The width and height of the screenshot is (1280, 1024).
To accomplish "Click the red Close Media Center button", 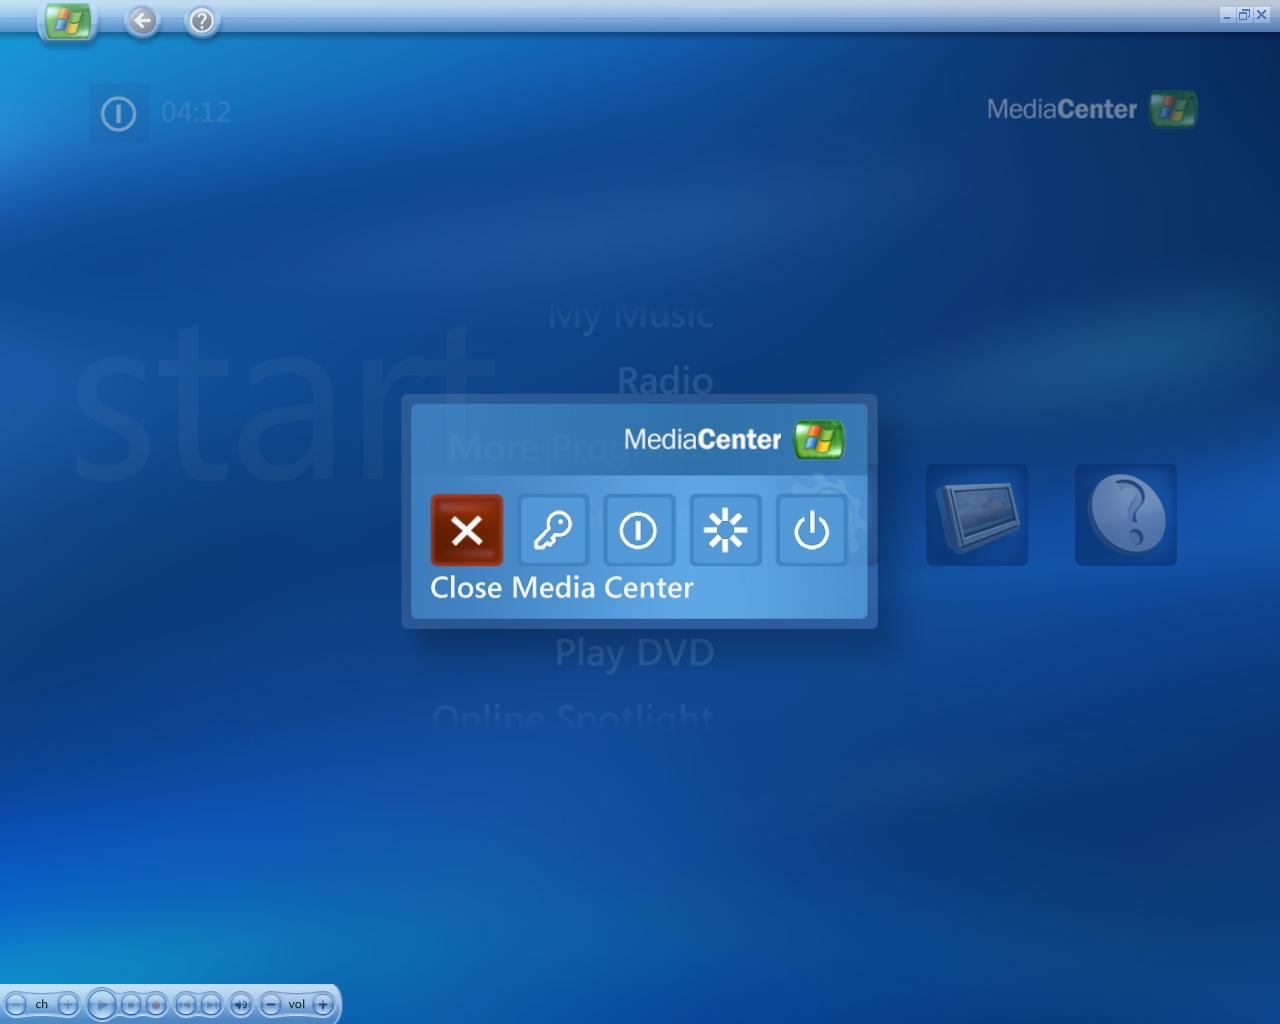I will click(x=467, y=530).
